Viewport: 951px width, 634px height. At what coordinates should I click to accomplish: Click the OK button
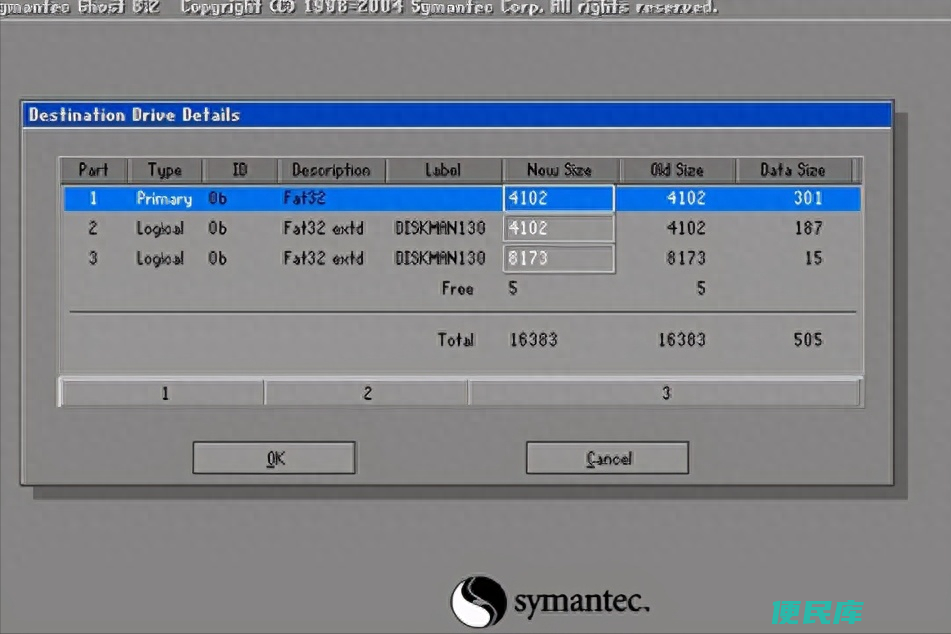274,457
